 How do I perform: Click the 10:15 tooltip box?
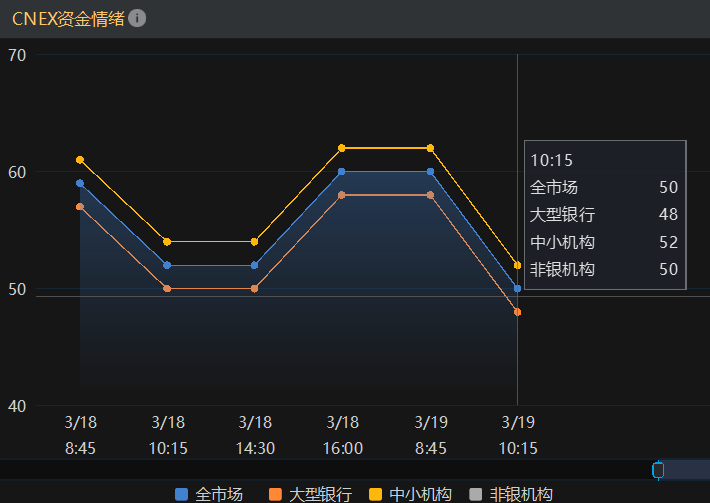(x=604, y=214)
